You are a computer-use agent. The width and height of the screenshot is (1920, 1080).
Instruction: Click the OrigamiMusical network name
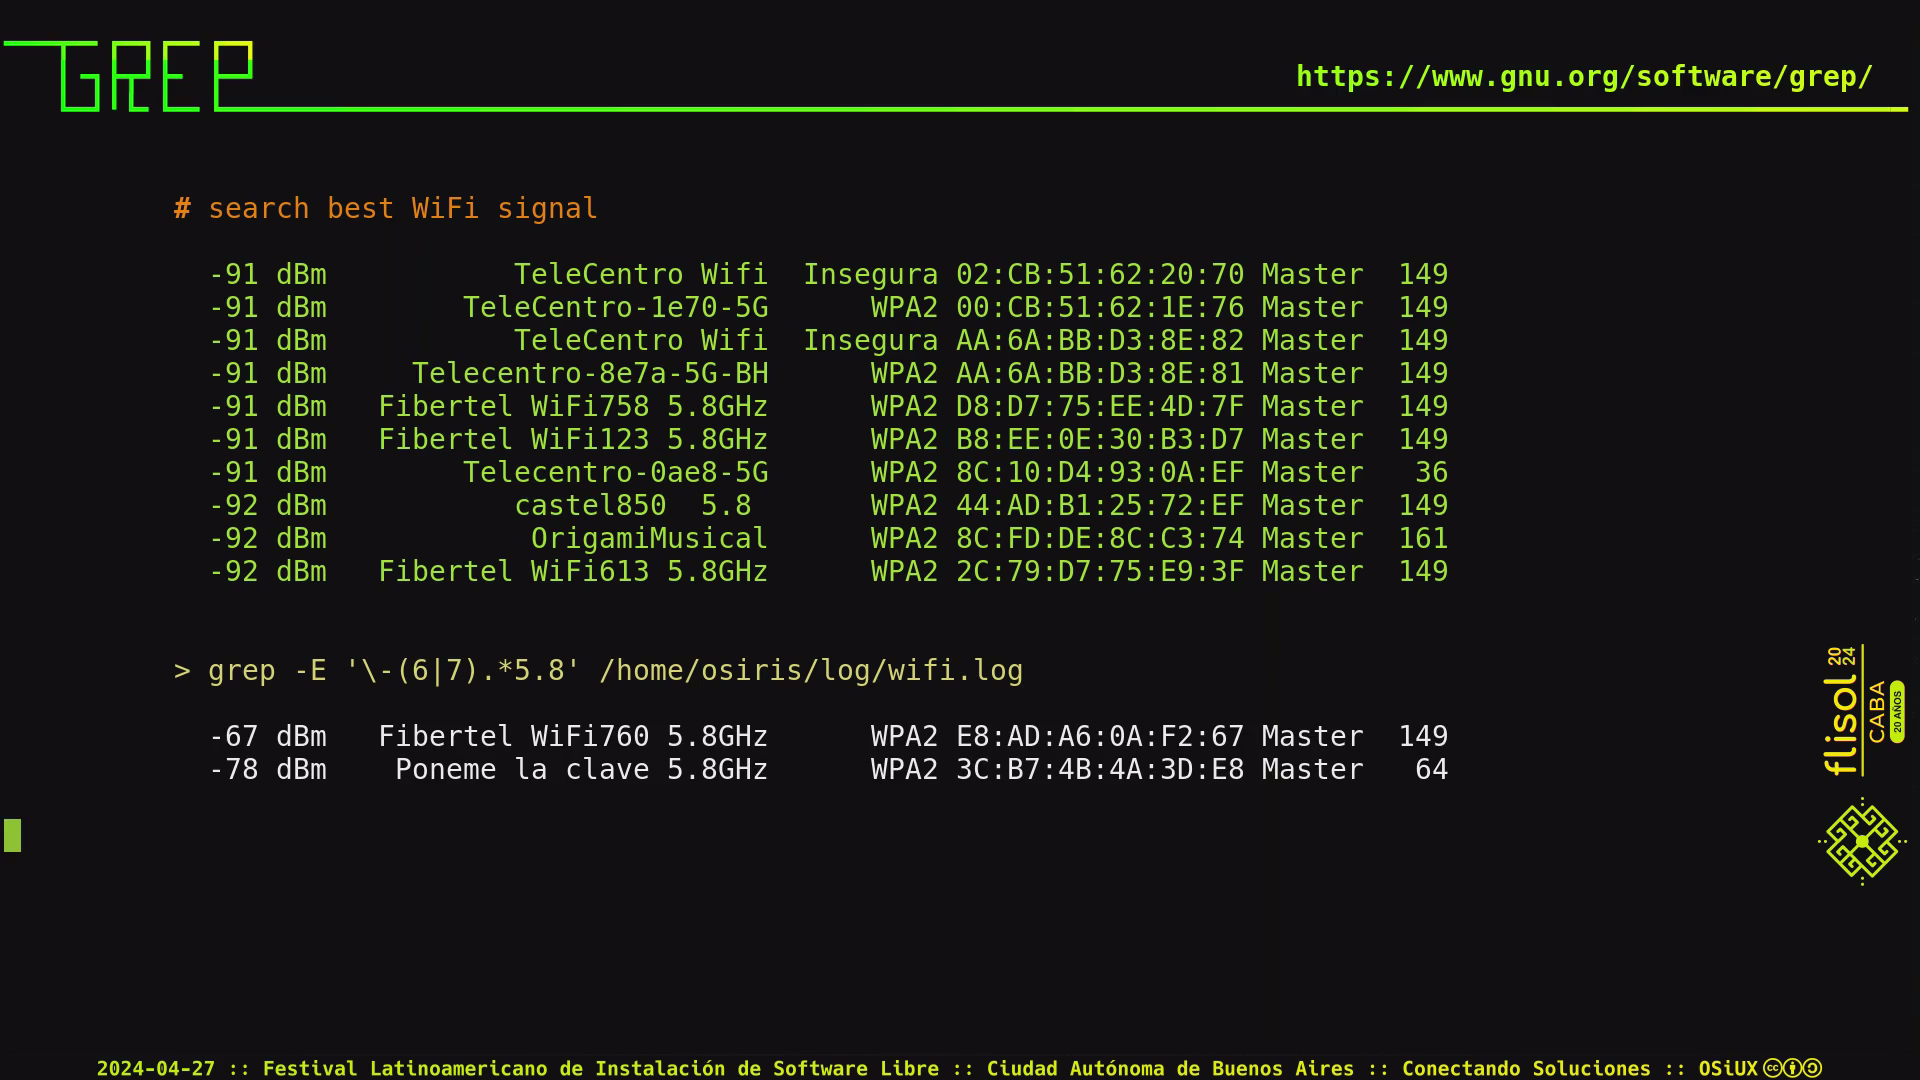point(649,538)
